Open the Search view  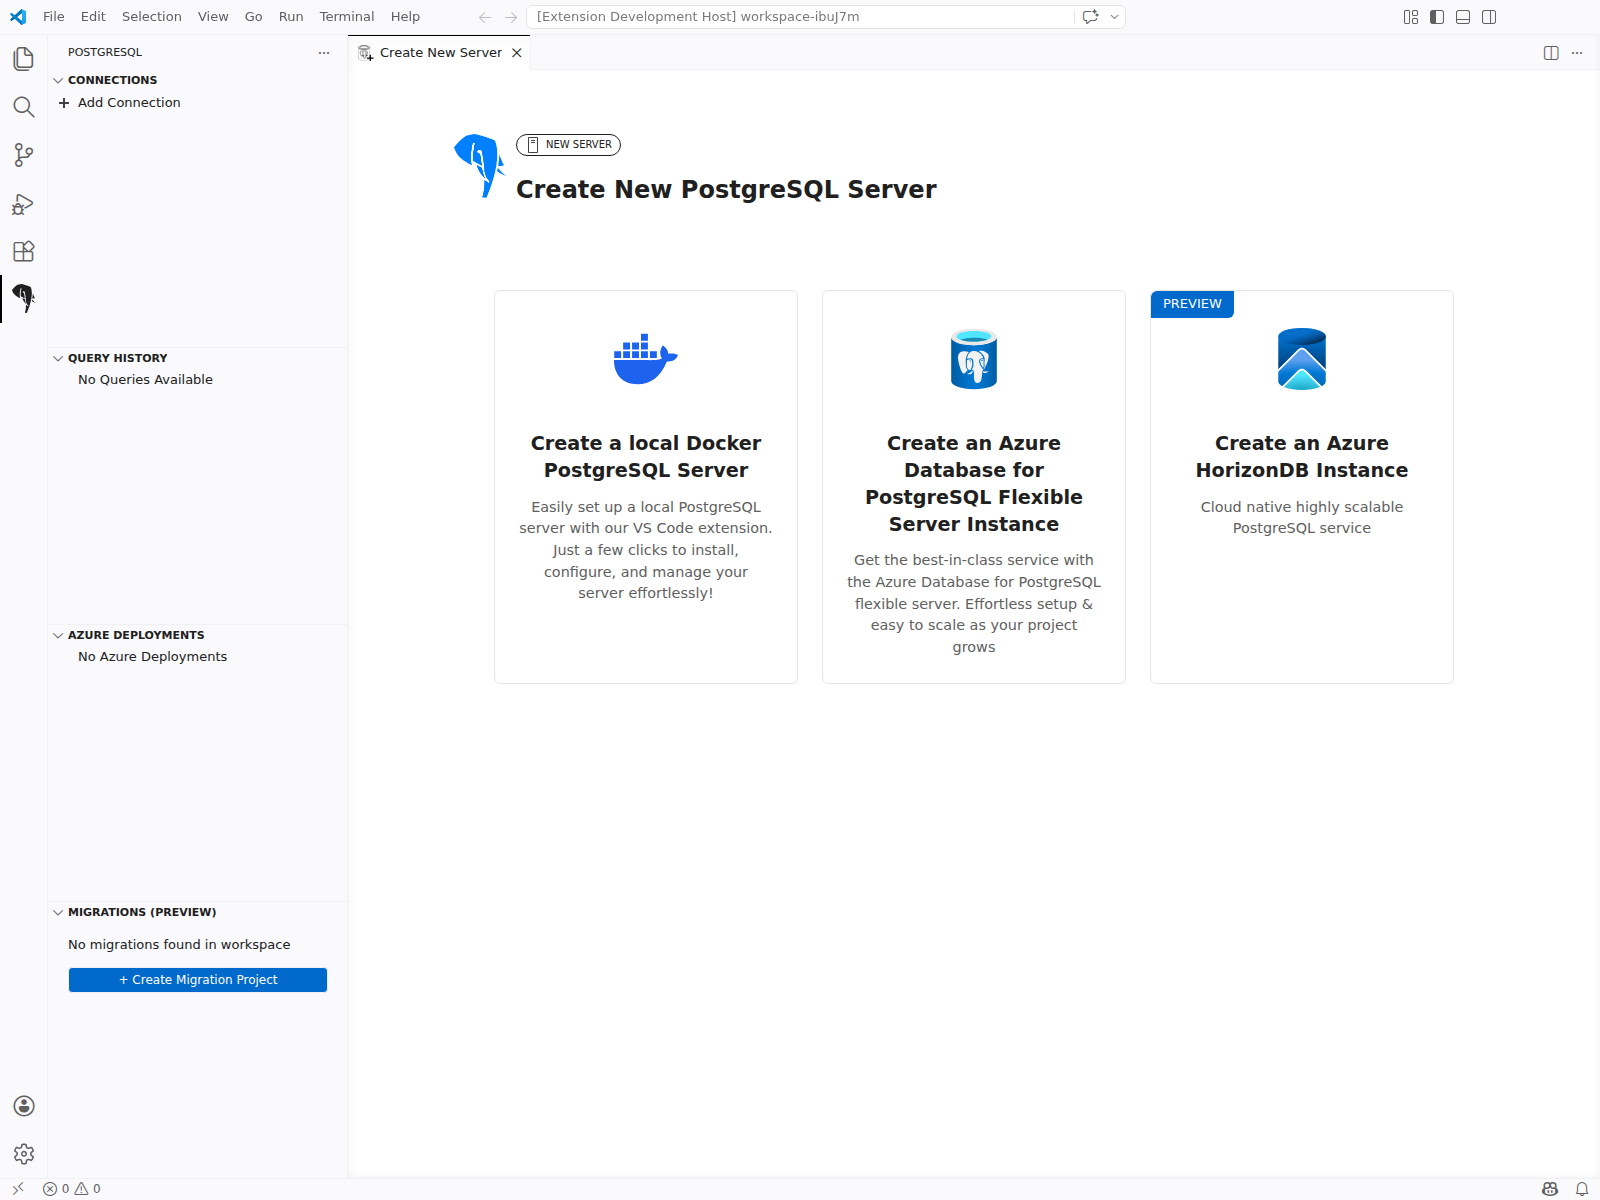coord(24,107)
